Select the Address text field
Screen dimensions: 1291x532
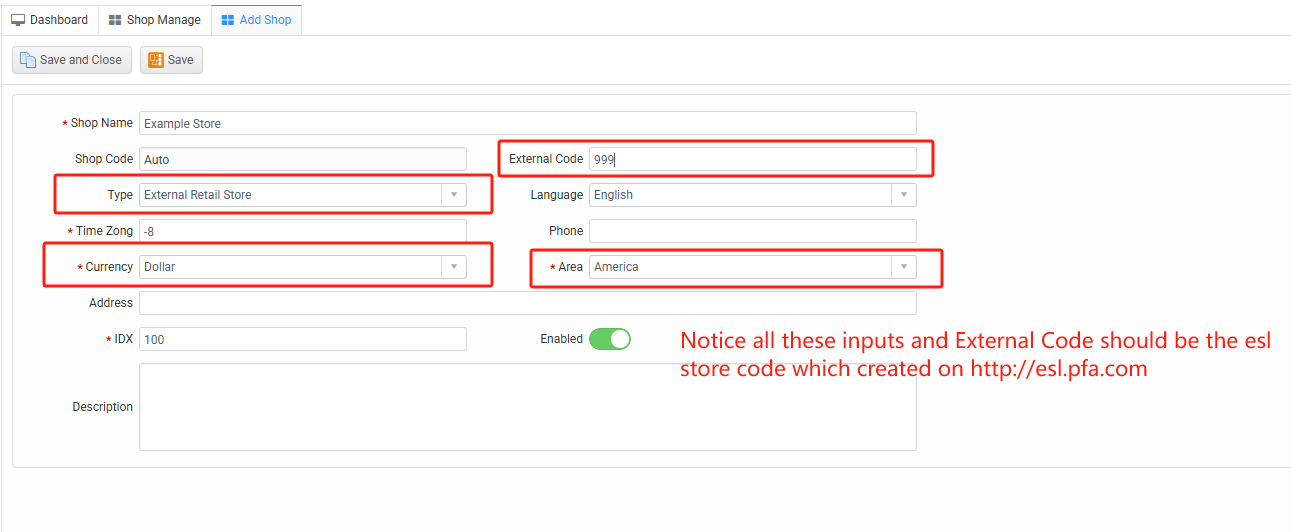[x=527, y=303]
